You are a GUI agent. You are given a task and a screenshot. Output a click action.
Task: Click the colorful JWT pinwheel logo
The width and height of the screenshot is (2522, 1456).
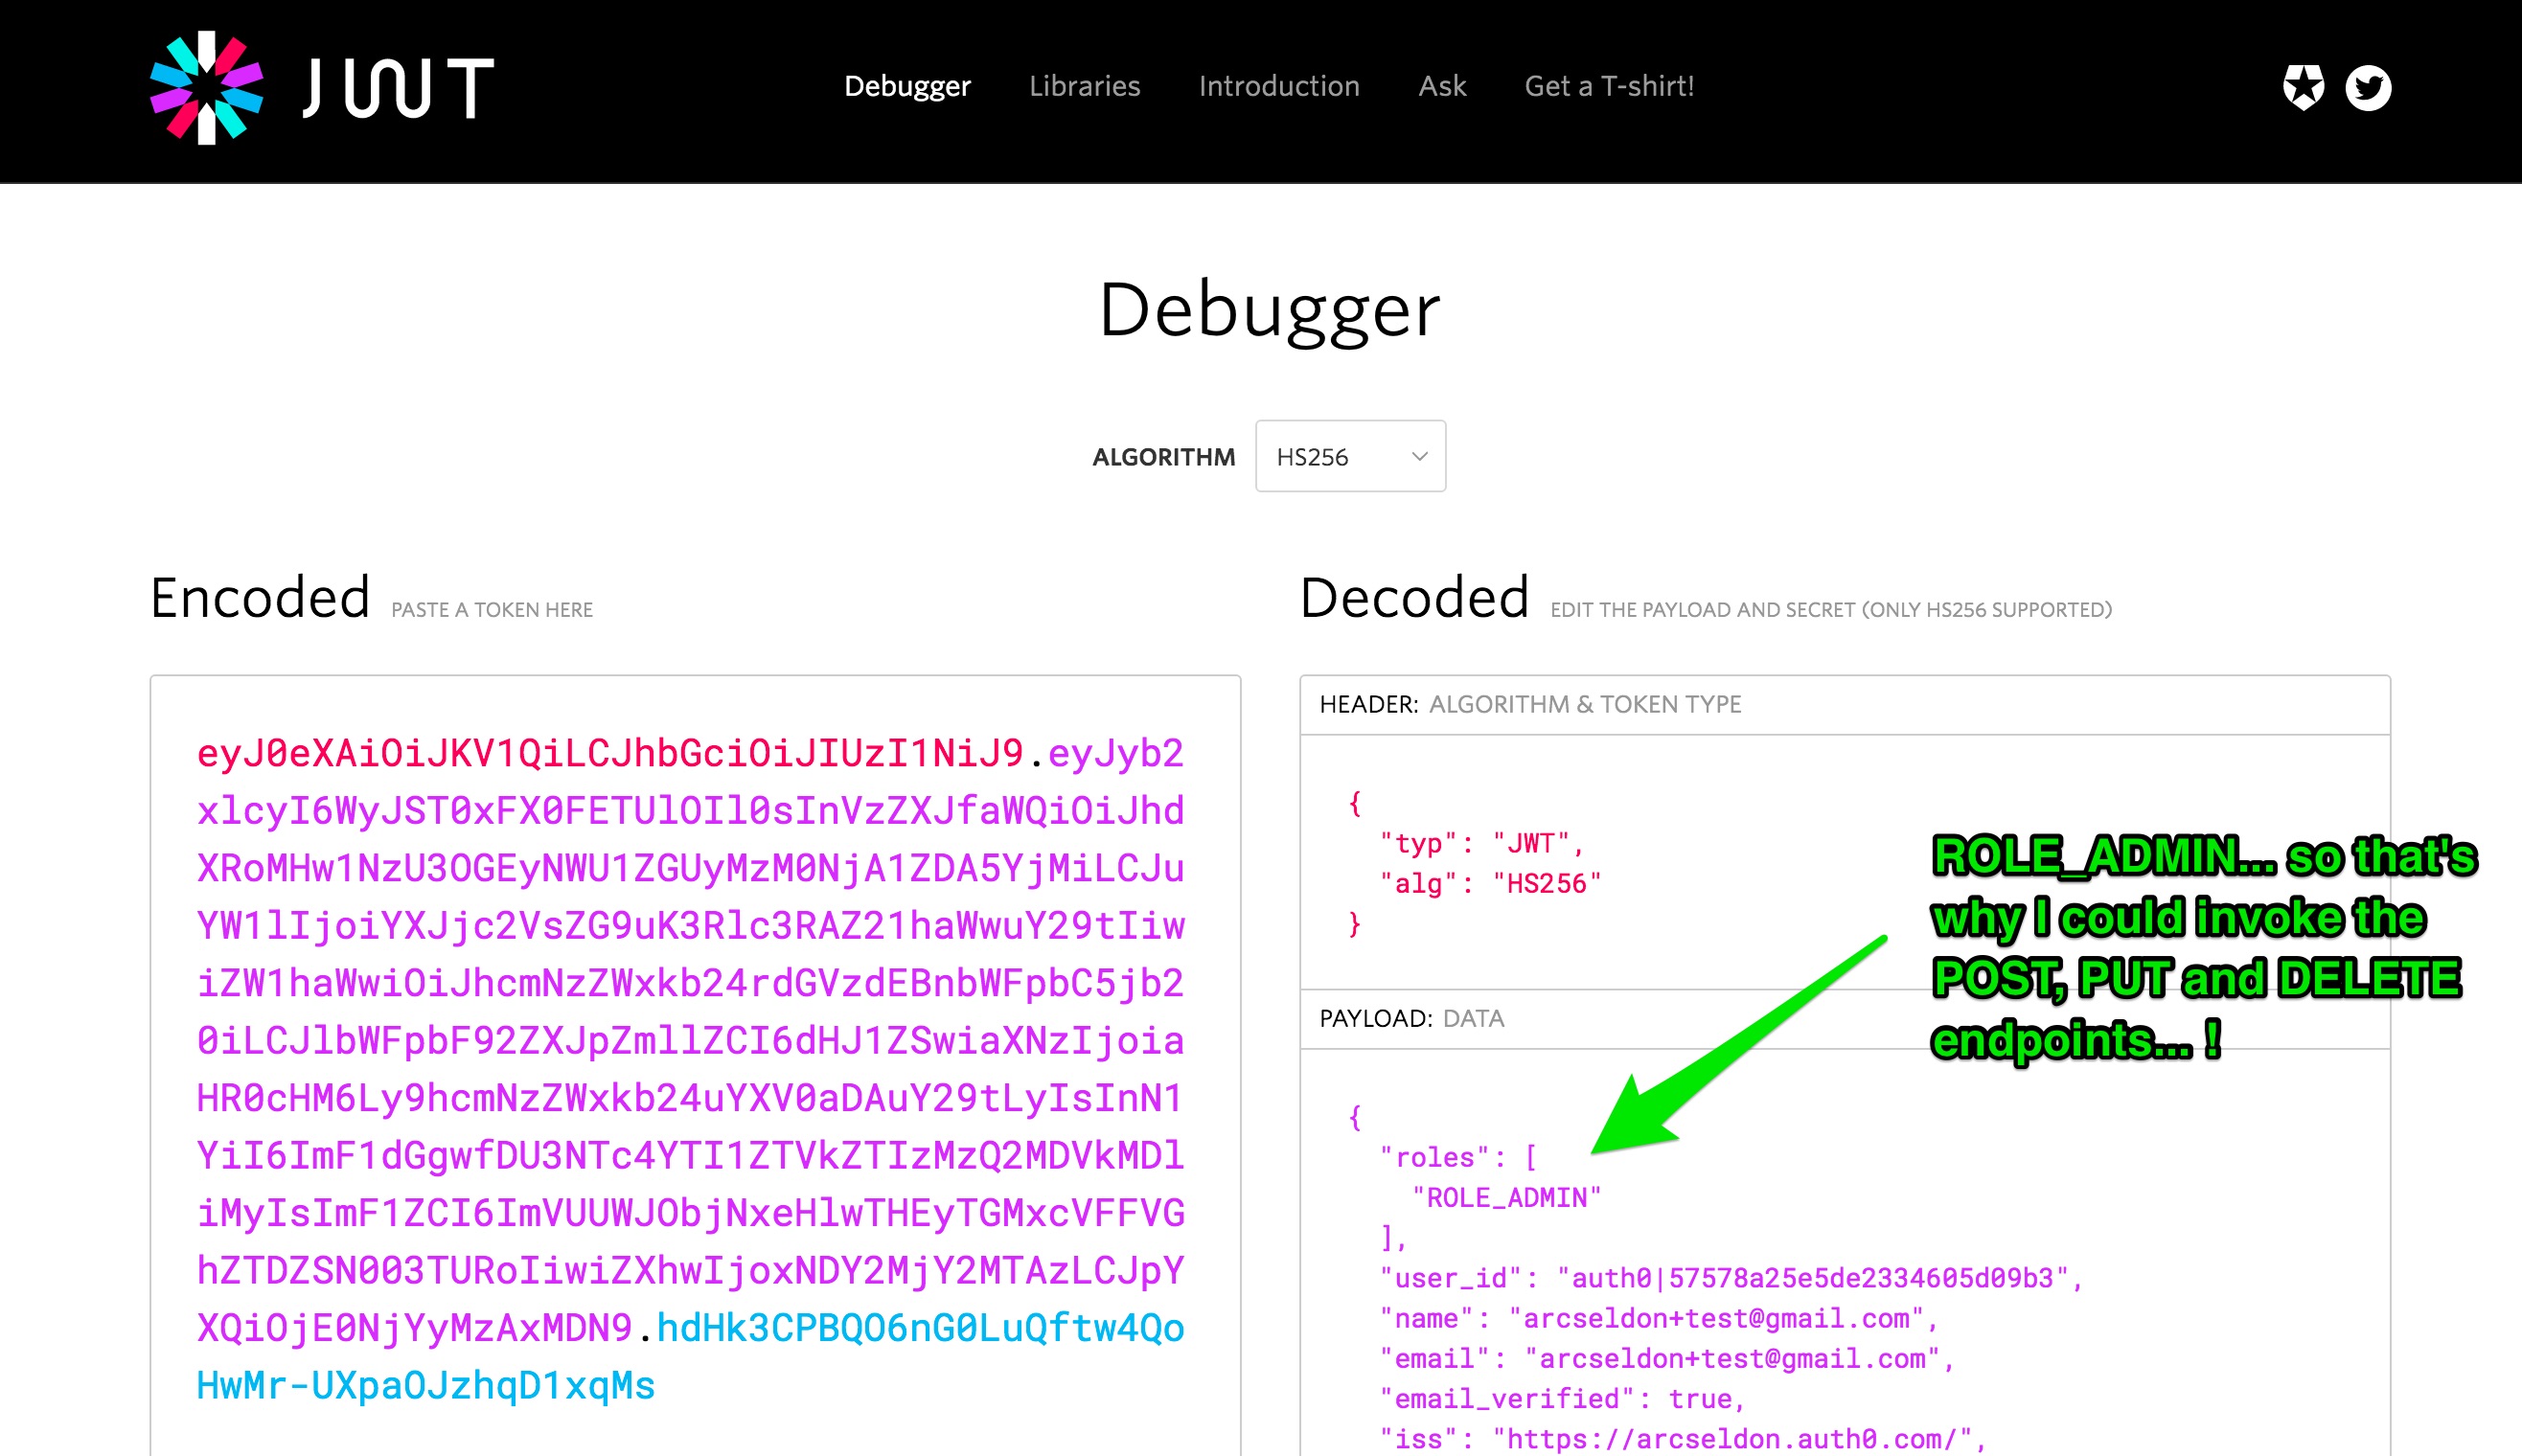[x=207, y=88]
